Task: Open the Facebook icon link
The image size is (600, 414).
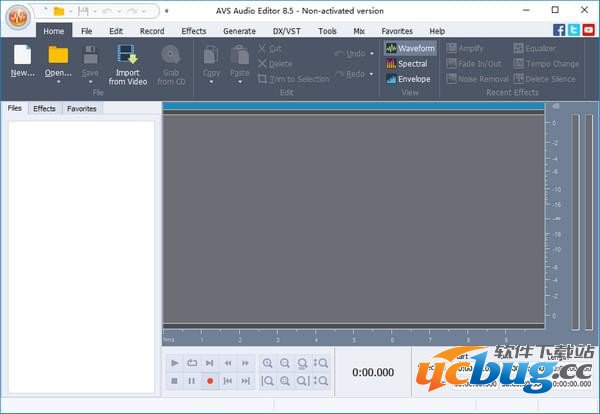Action: (559, 30)
